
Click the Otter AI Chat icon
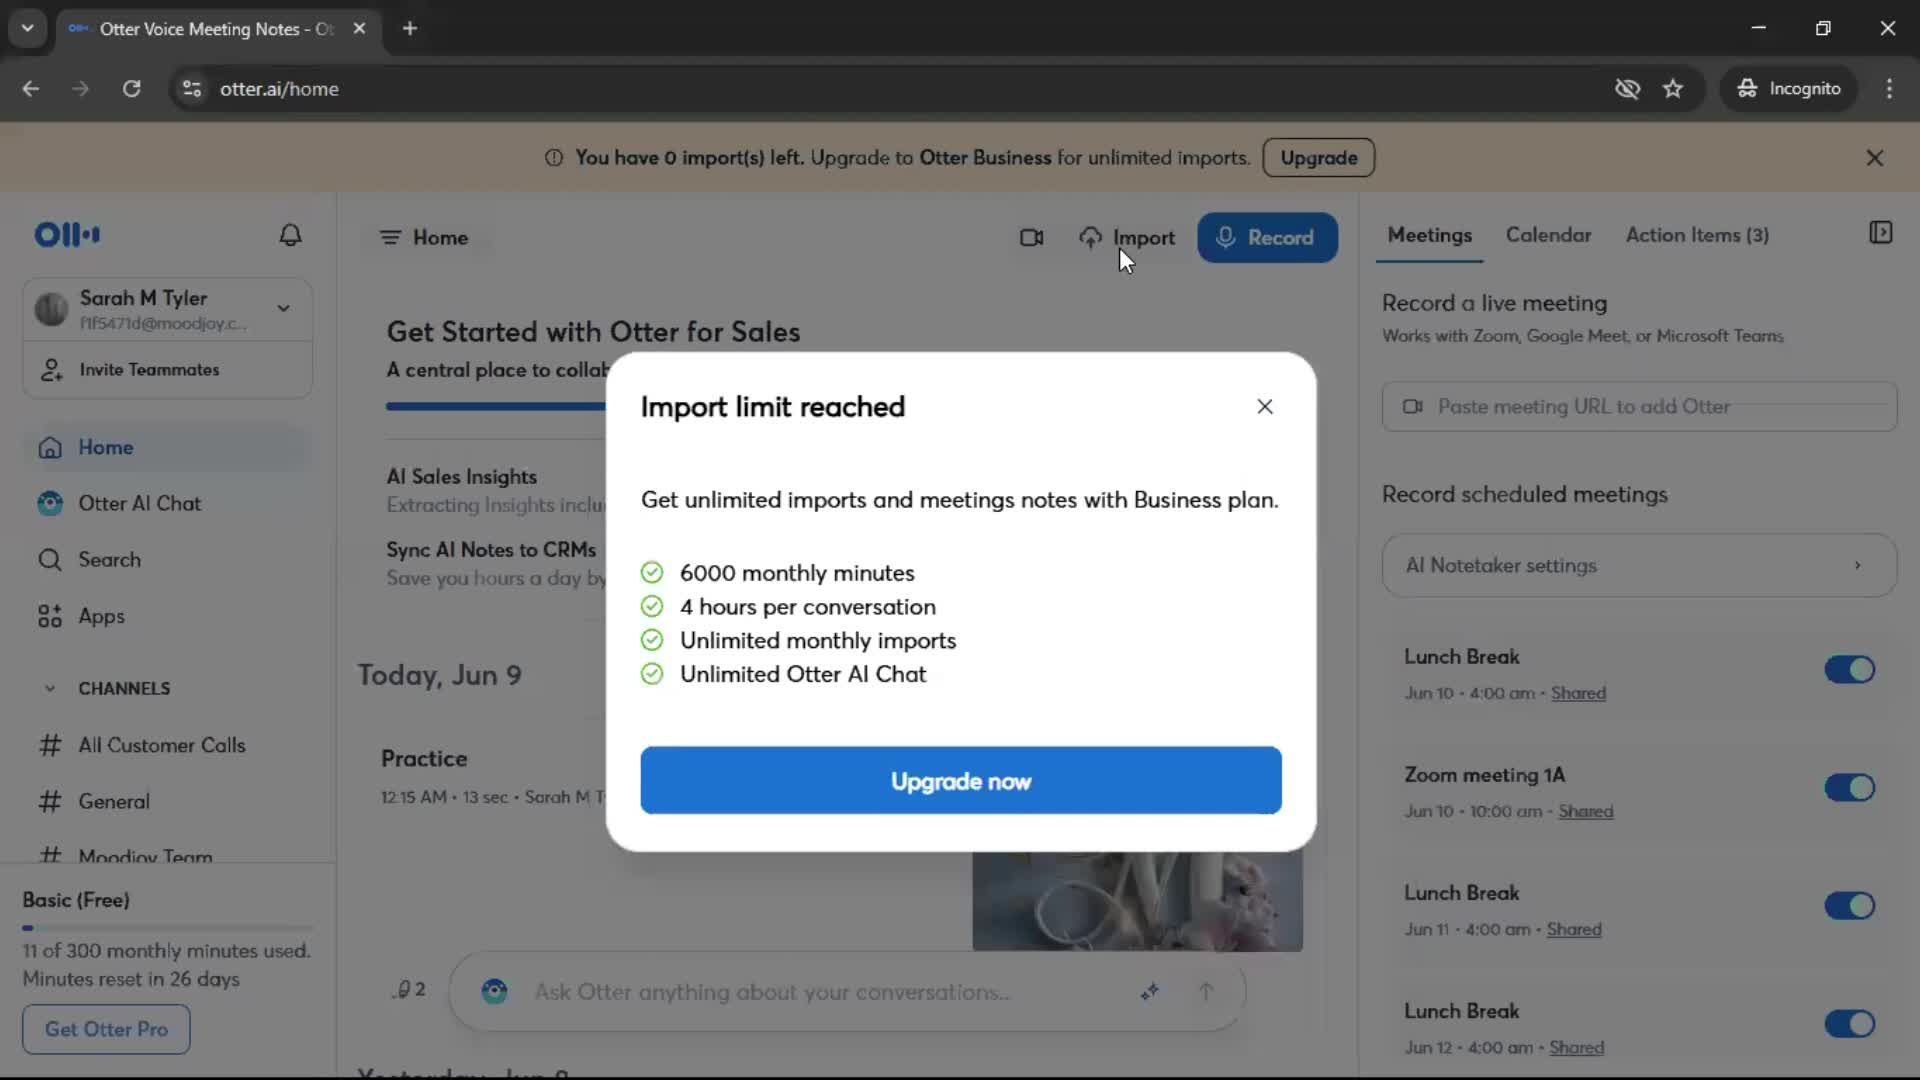50,504
